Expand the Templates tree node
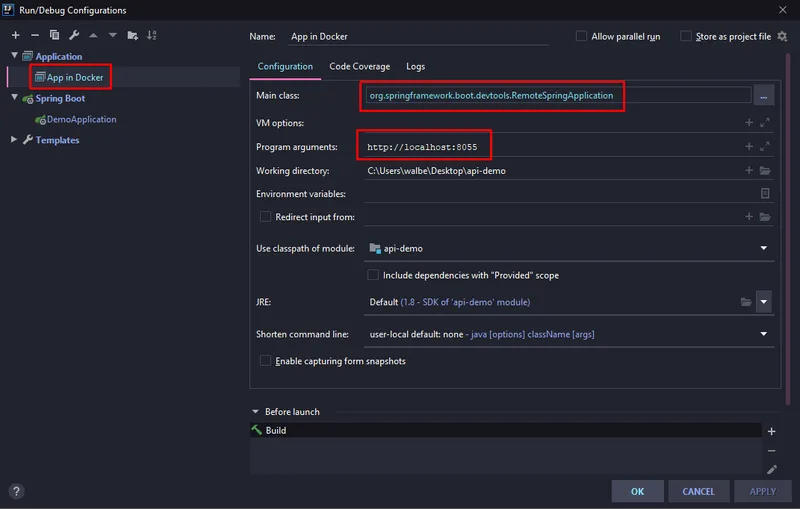The height and width of the screenshot is (509, 800). pyautogui.click(x=14, y=139)
